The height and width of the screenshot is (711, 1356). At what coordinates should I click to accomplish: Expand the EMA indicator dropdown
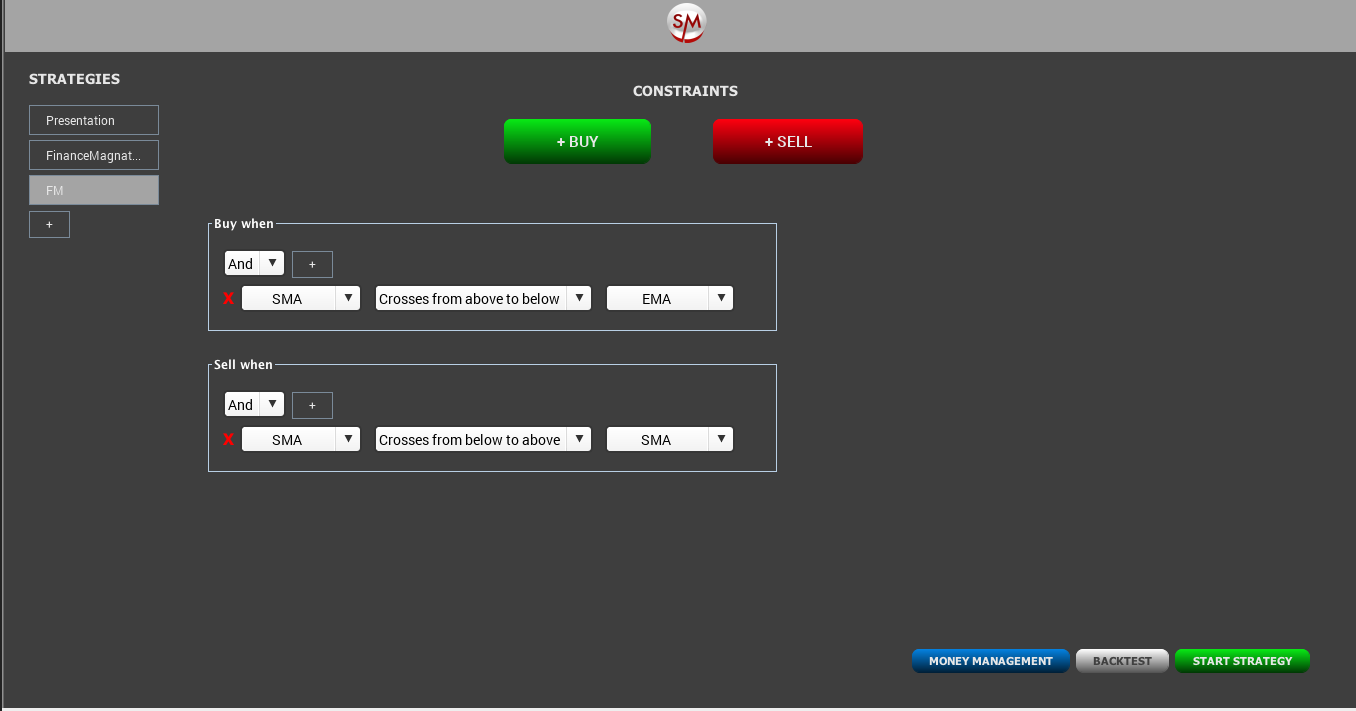tap(670, 298)
